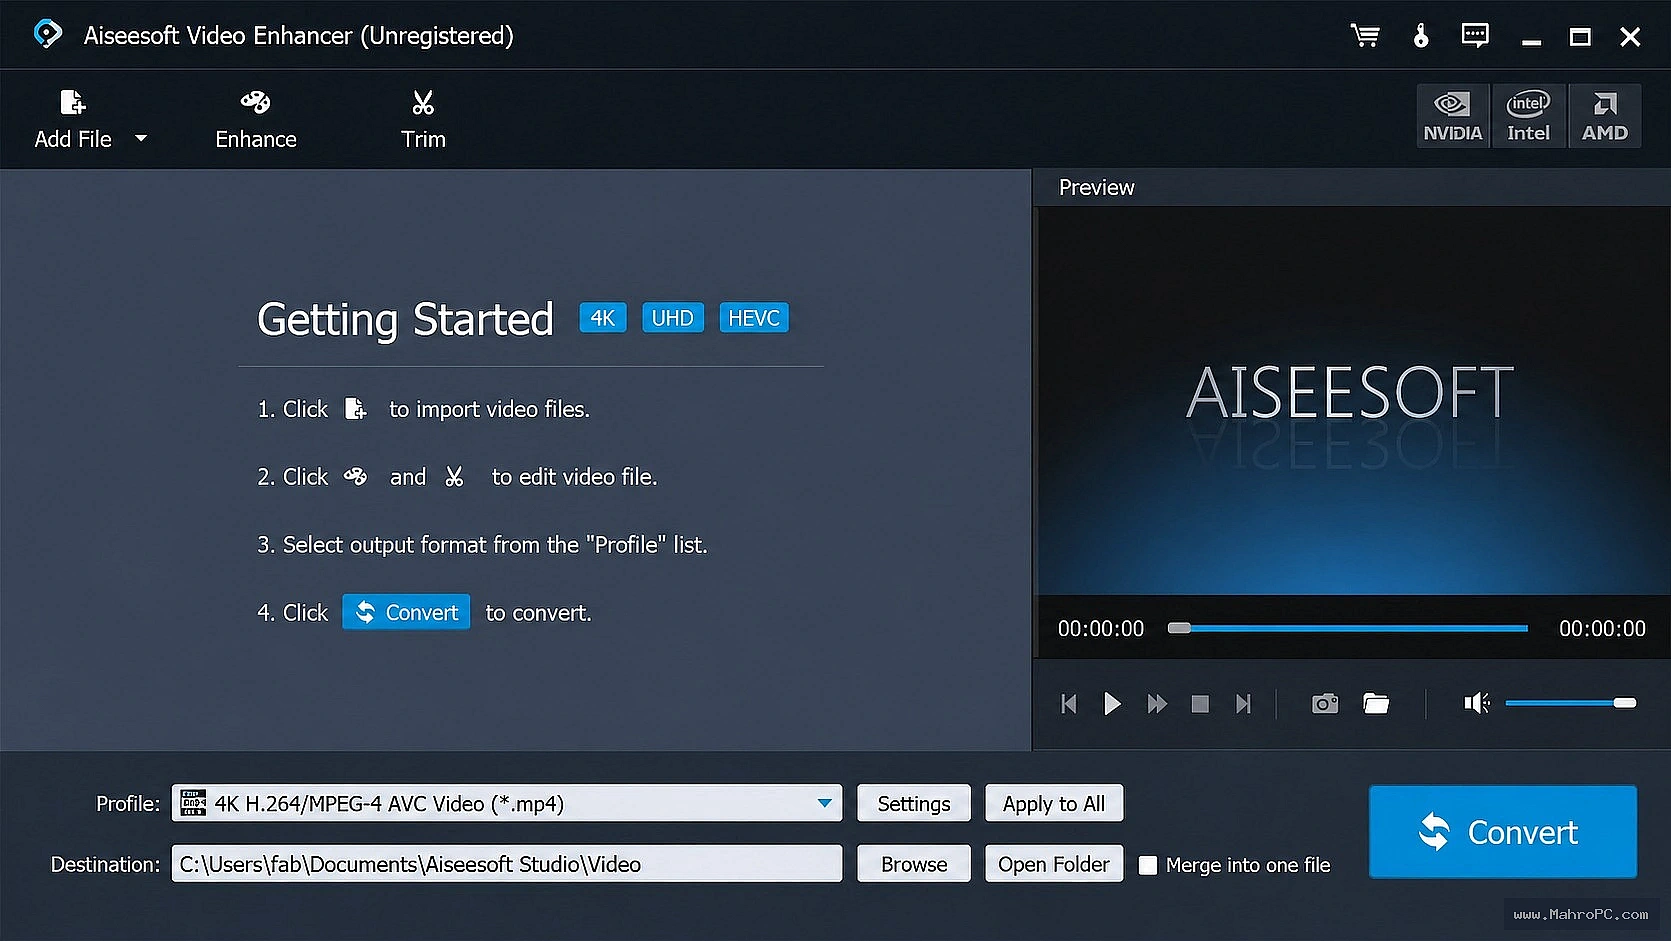Click Apply to All button
The width and height of the screenshot is (1671, 941).
click(1054, 803)
